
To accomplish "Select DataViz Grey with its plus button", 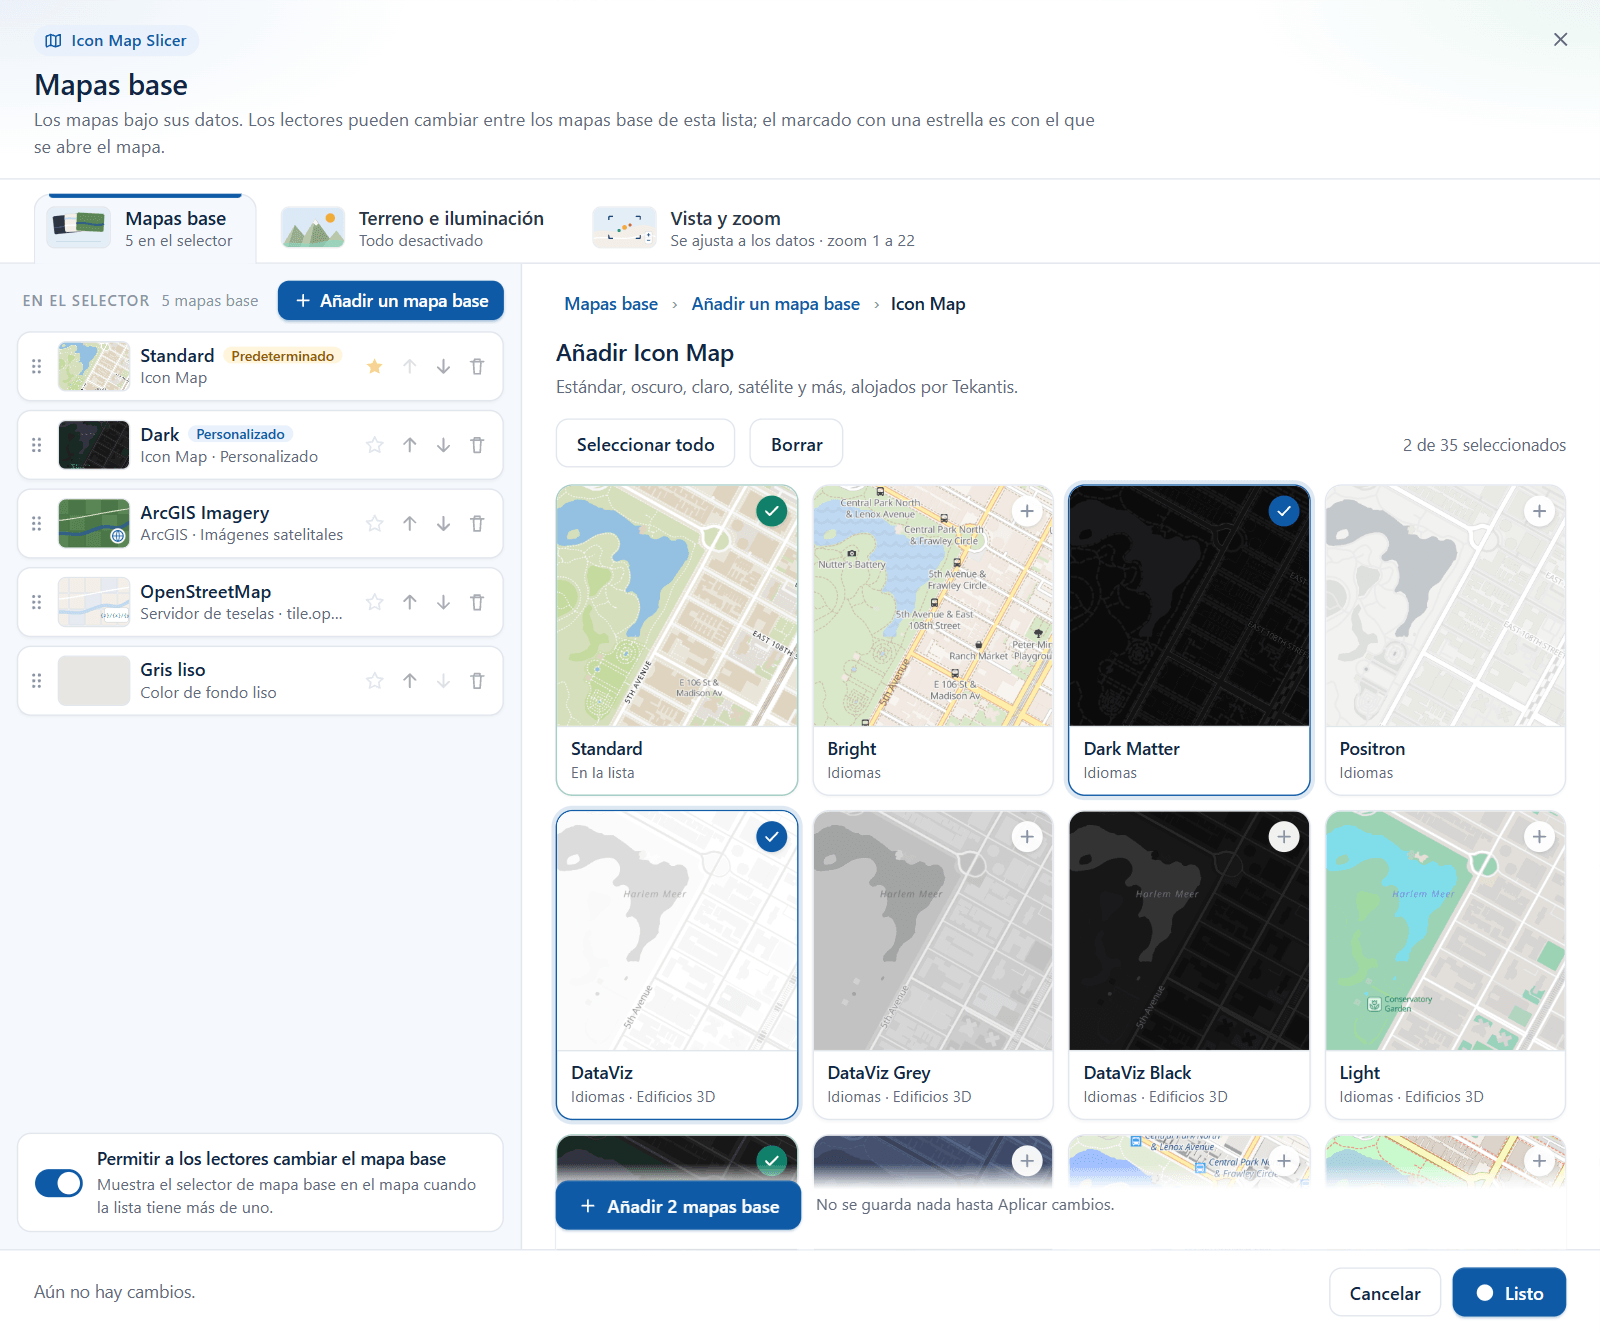I will [1027, 837].
